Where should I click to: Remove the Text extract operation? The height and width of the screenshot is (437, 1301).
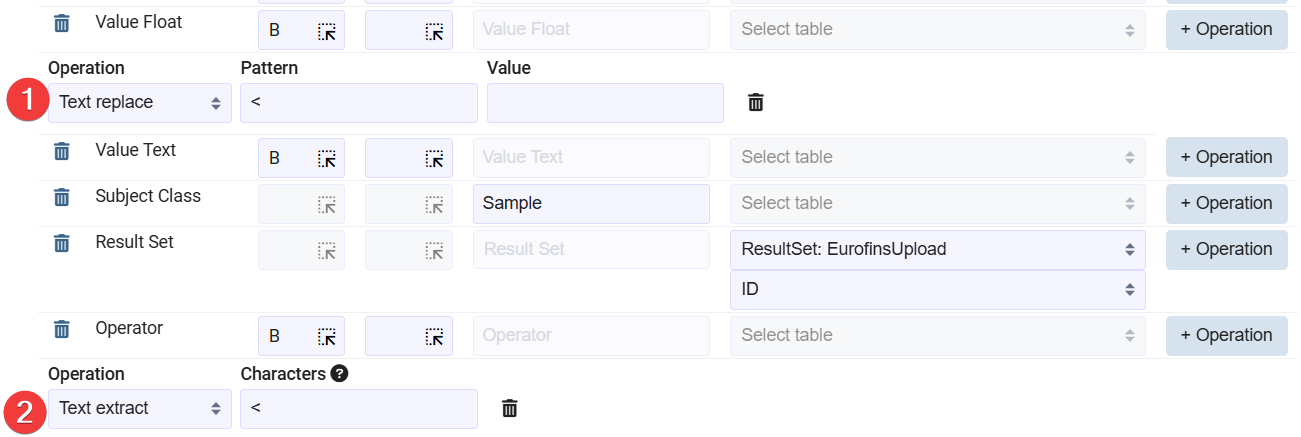[510, 408]
